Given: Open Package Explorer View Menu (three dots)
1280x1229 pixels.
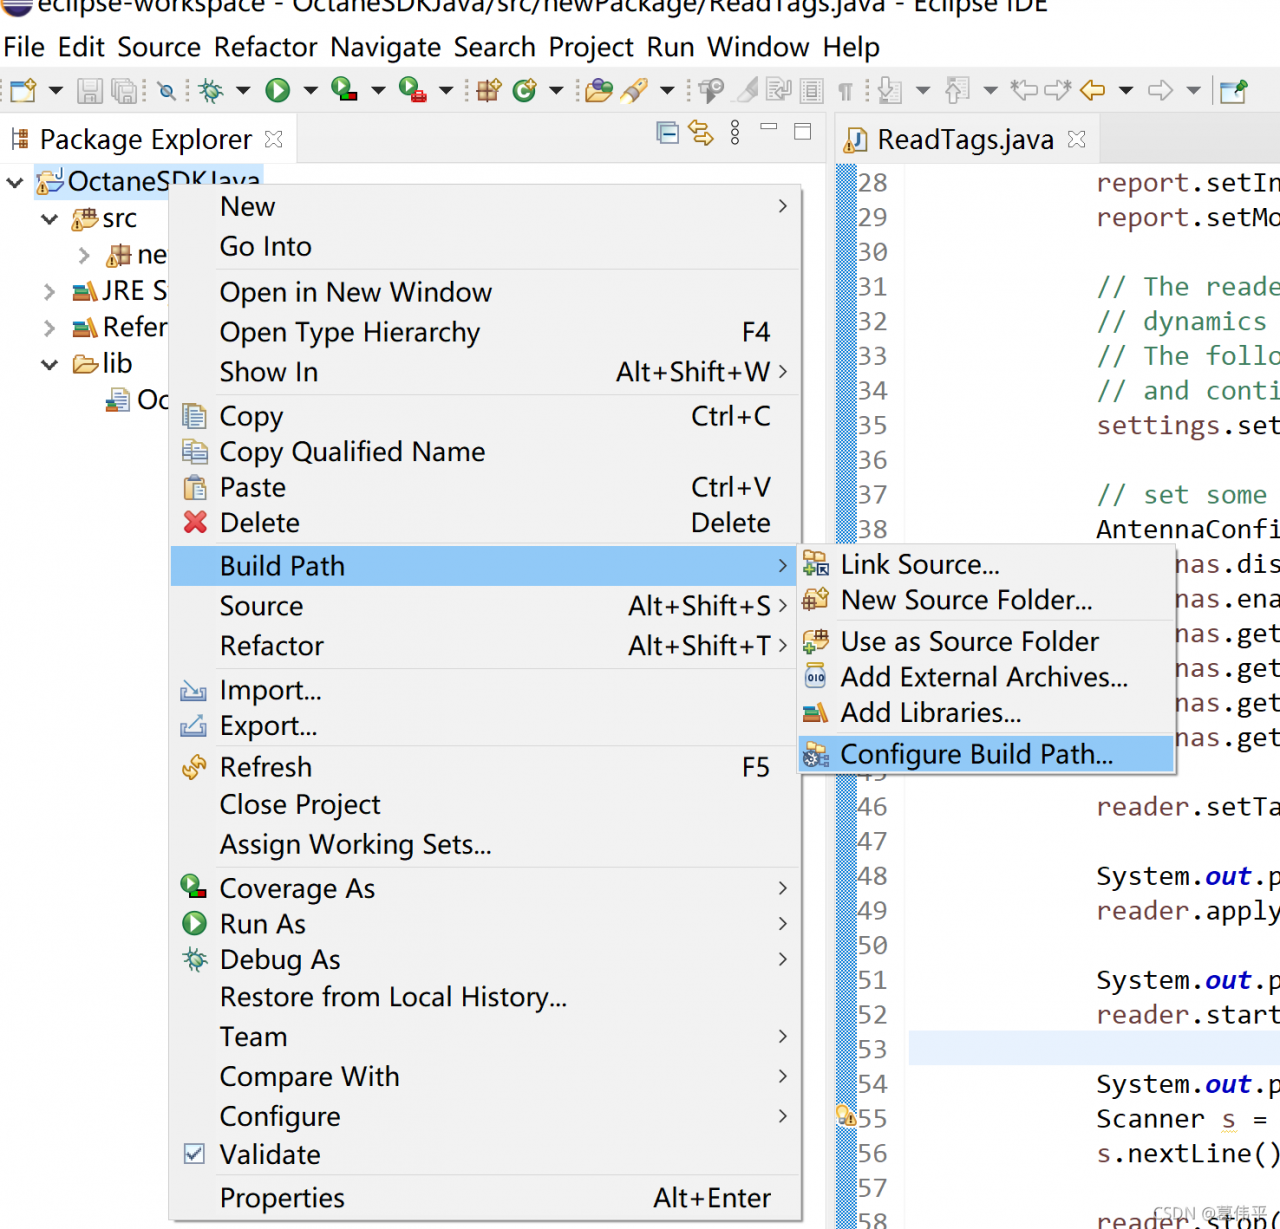Looking at the screenshot, I should tap(735, 133).
